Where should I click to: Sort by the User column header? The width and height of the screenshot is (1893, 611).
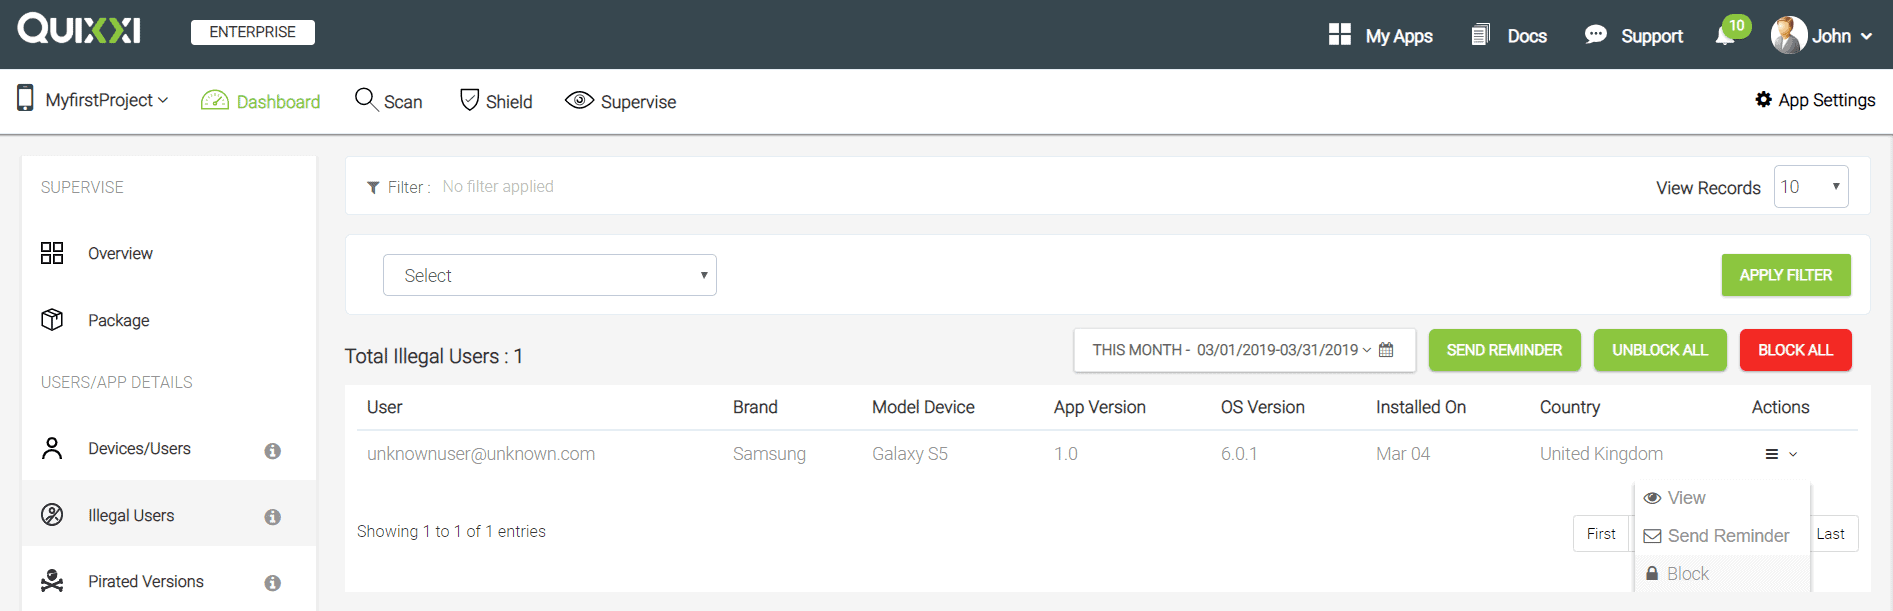pos(385,407)
